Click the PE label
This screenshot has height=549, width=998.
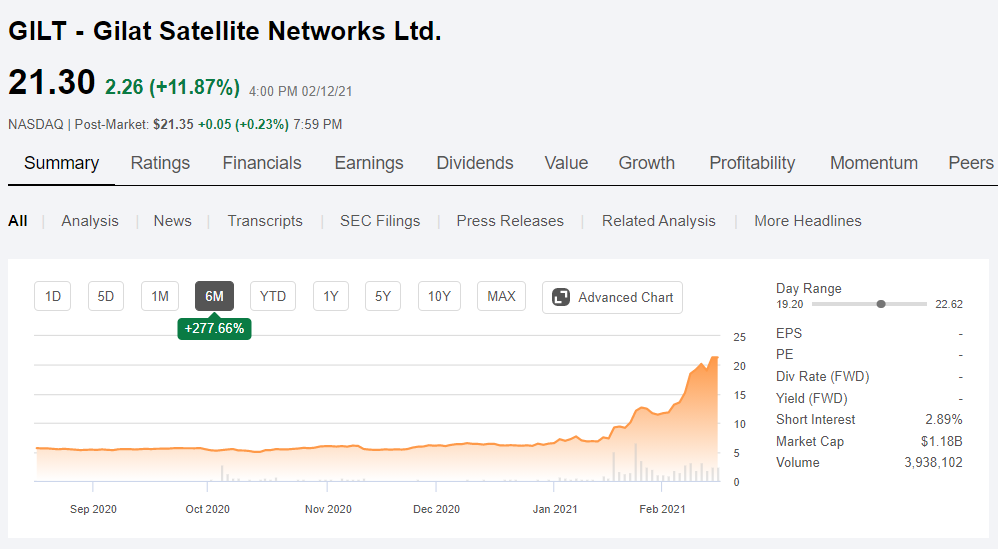784,354
